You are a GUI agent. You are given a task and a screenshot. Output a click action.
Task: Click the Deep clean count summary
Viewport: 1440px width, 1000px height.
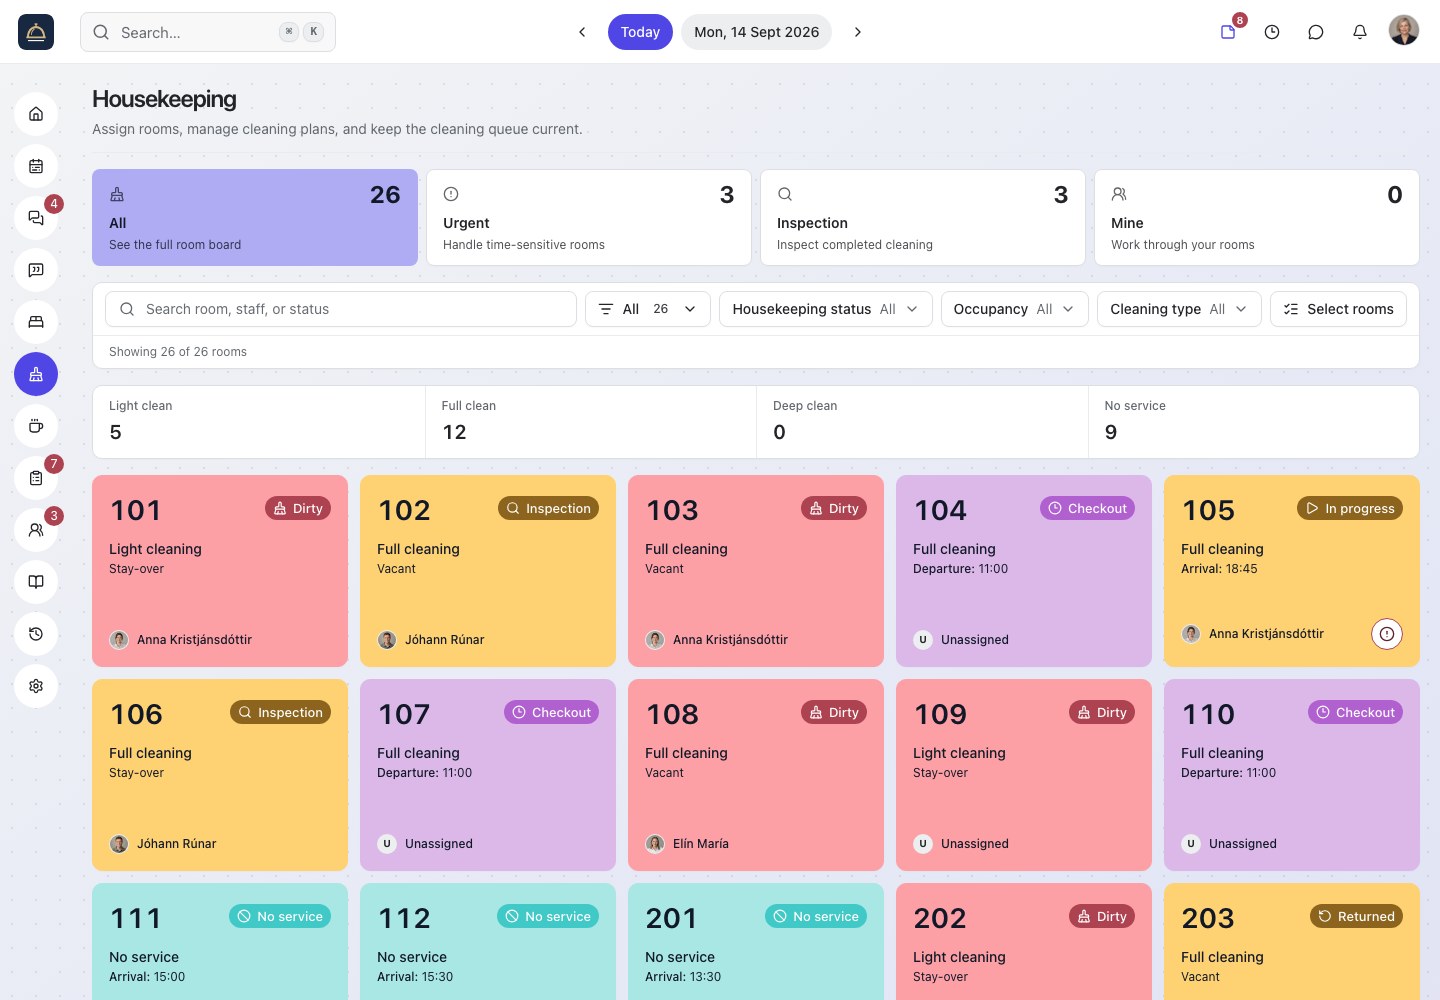[922, 422]
